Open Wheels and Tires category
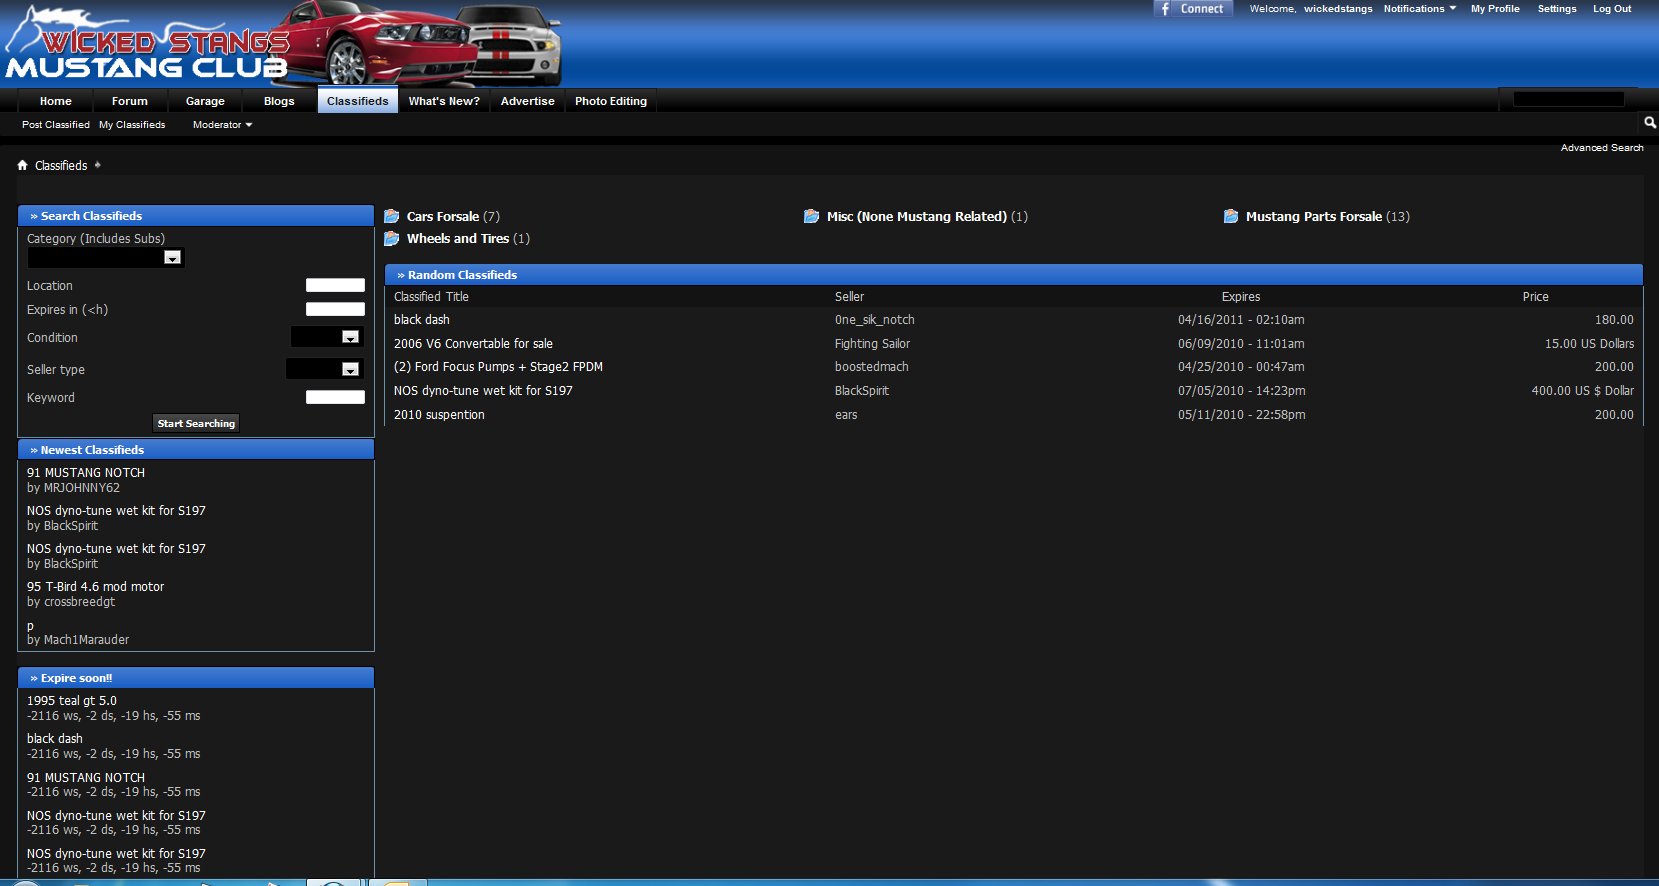 point(458,238)
